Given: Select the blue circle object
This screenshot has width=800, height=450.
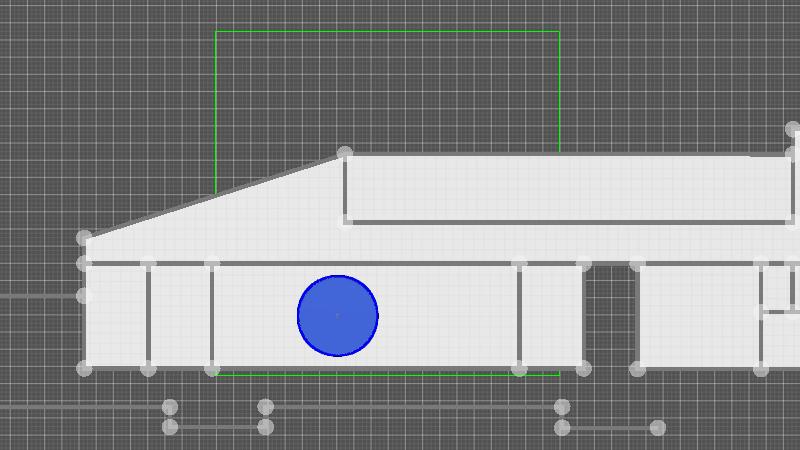Looking at the screenshot, I should pyautogui.click(x=338, y=316).
